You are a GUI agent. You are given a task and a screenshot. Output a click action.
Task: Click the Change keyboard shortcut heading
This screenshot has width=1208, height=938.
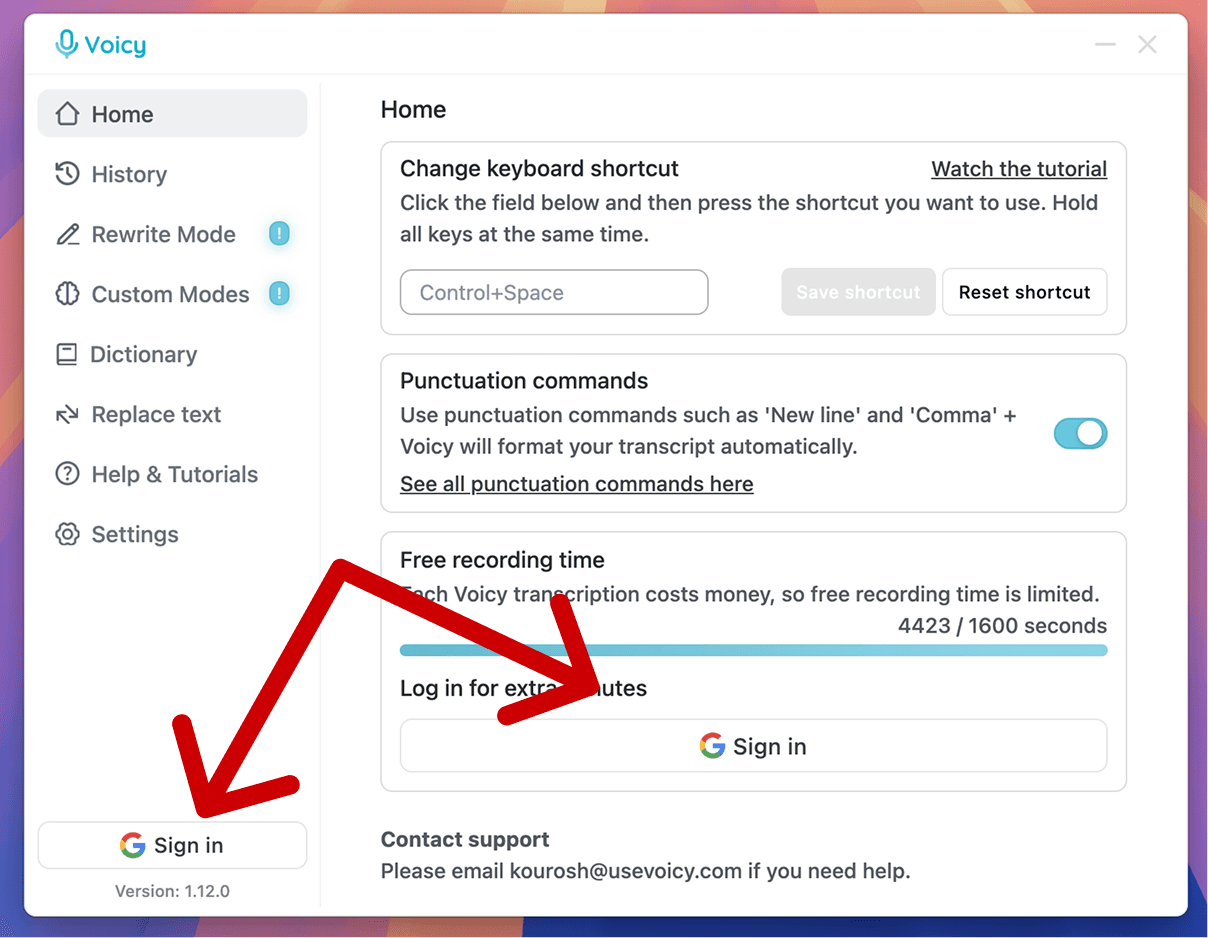click(x=539, y=168)
